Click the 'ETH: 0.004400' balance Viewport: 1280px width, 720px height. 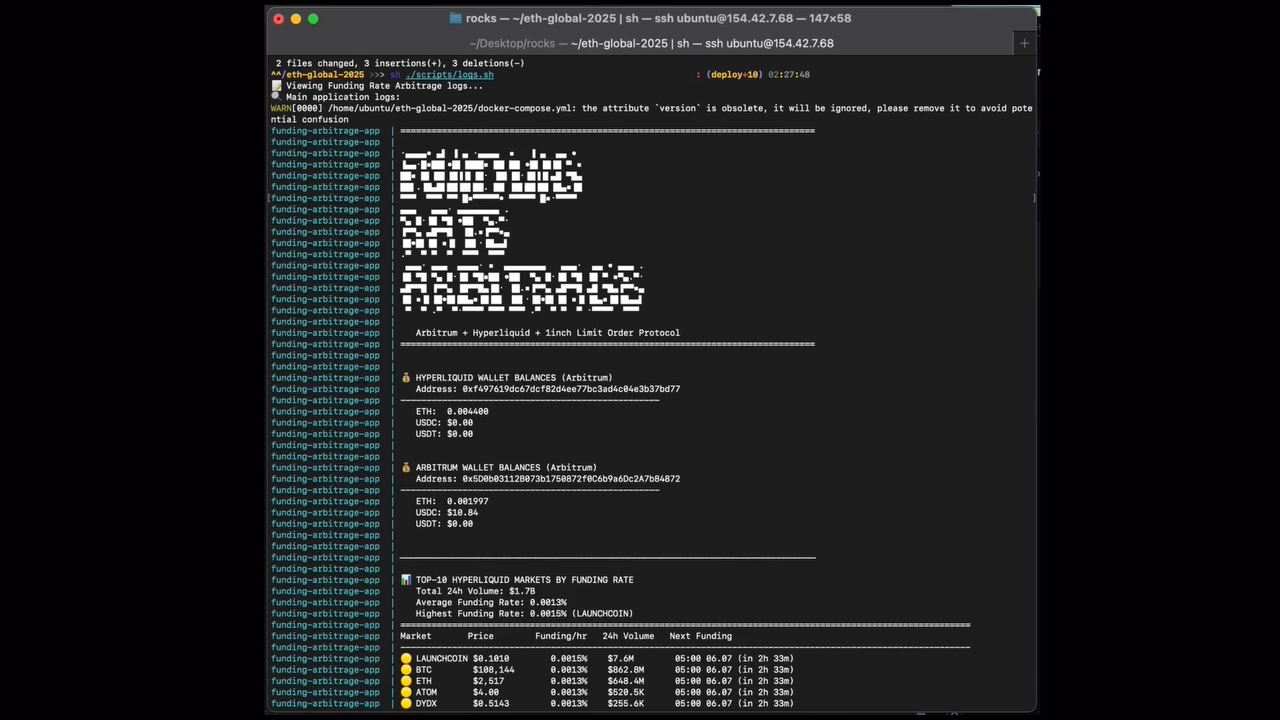coord(452,411)
